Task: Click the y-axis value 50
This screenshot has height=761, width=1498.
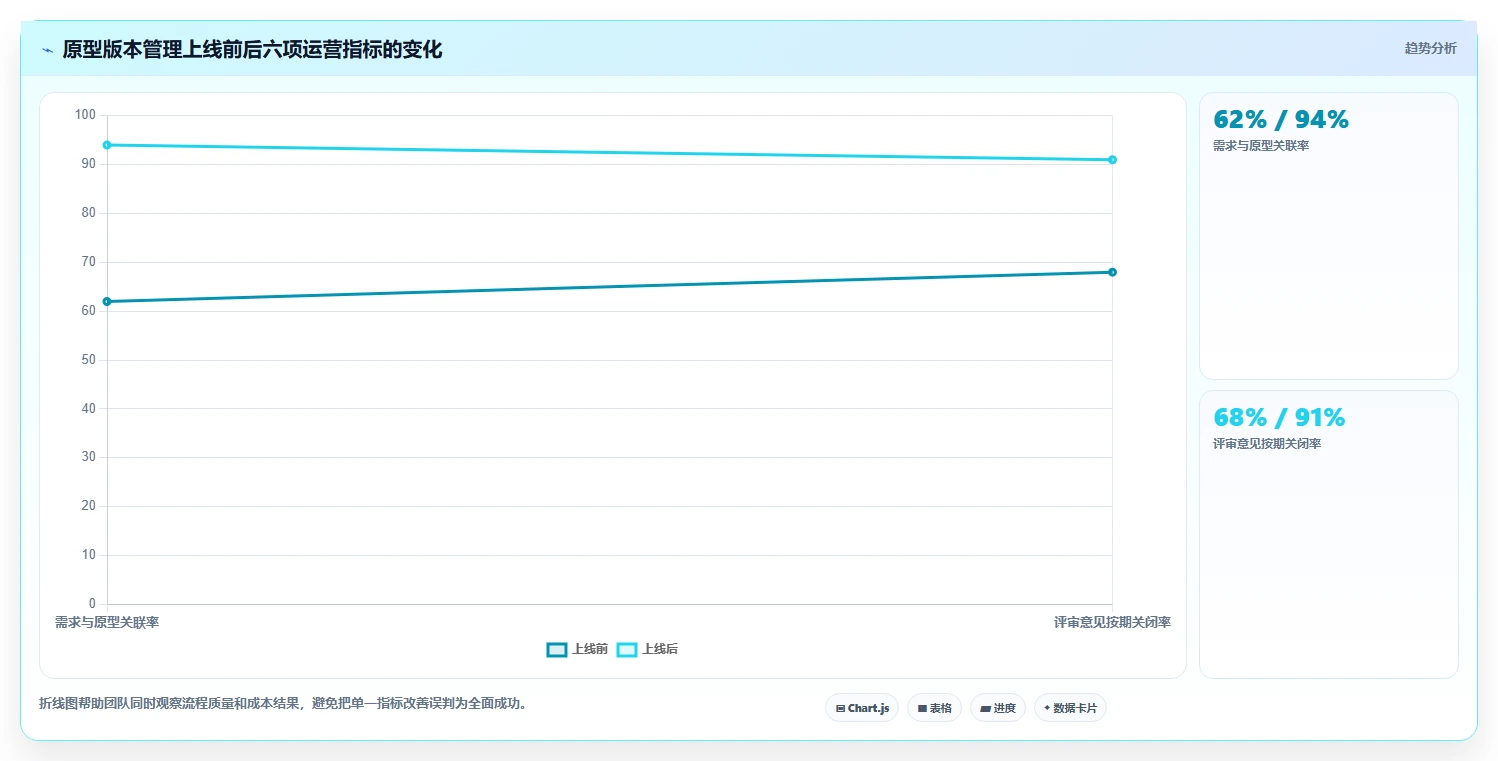Action: (88, 359)
